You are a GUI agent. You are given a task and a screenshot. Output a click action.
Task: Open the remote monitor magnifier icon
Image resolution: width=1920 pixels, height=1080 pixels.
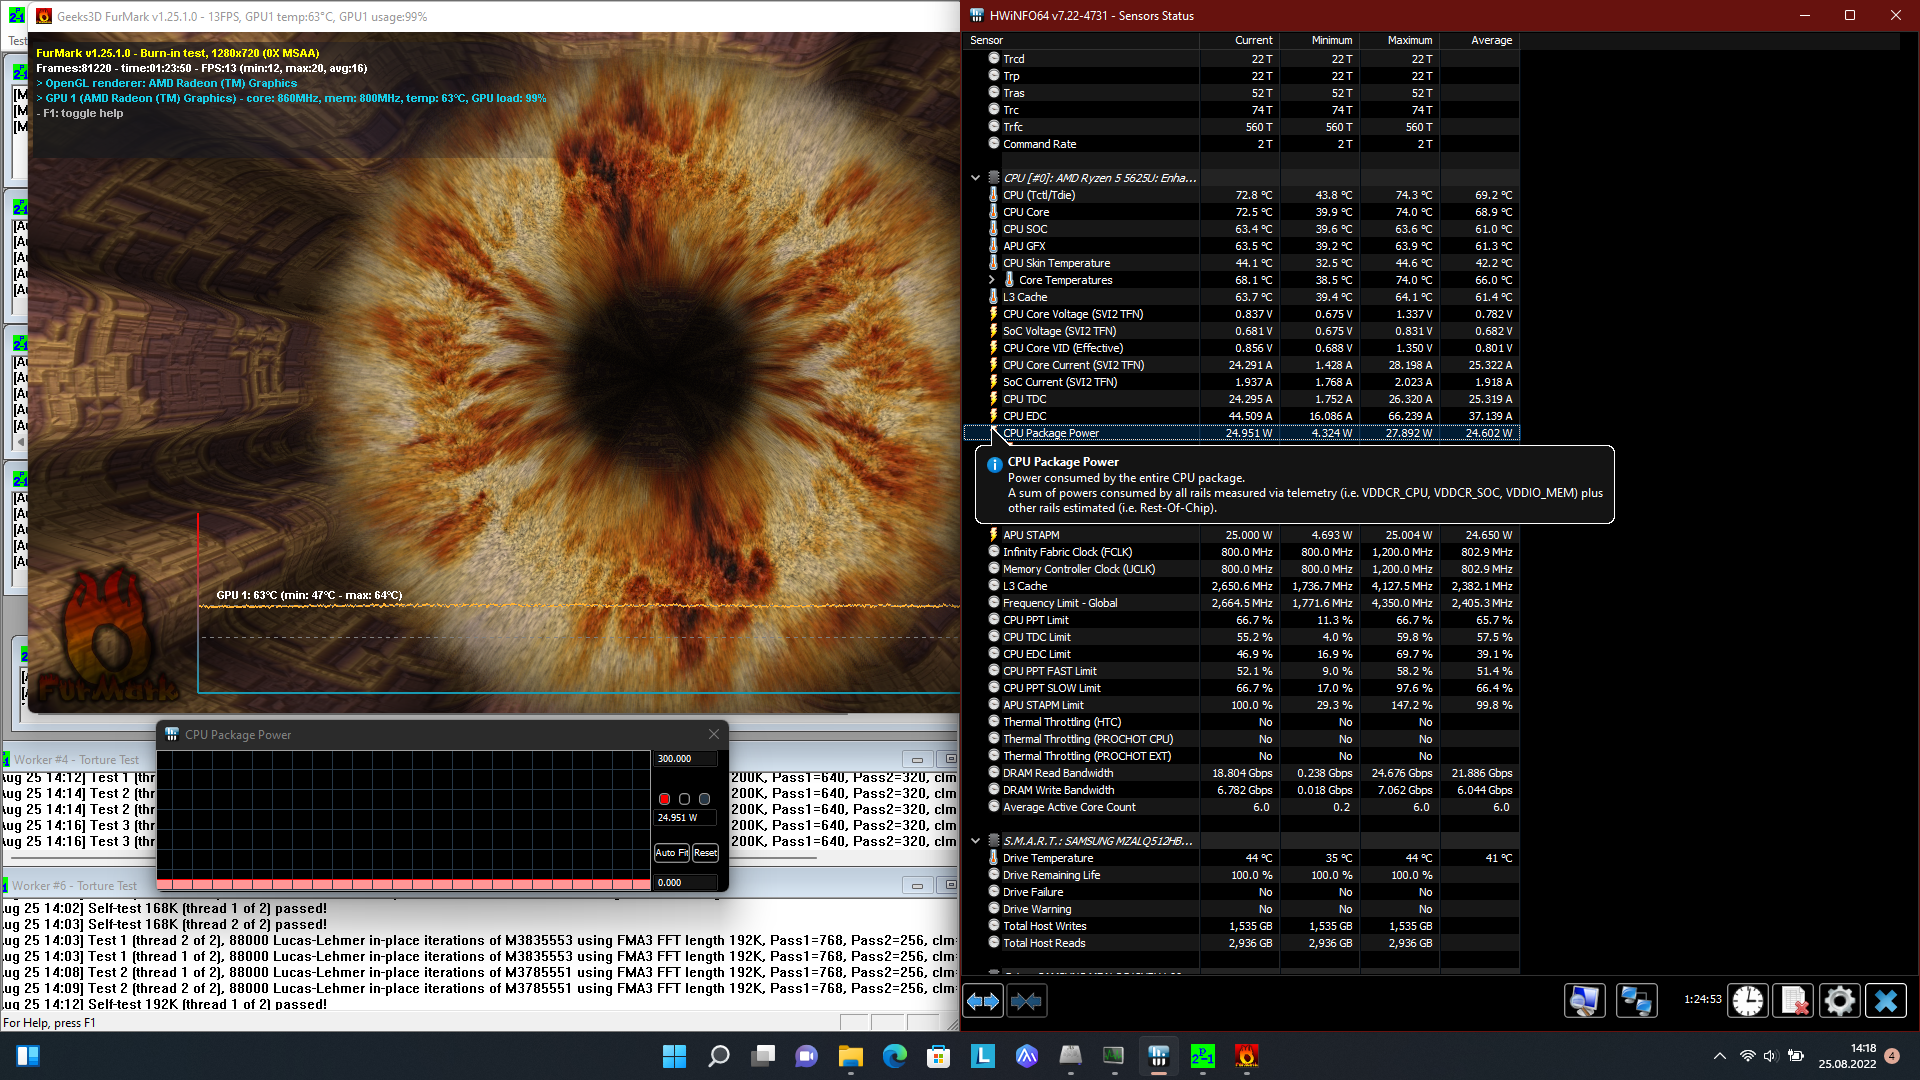pos(1585,1001)
